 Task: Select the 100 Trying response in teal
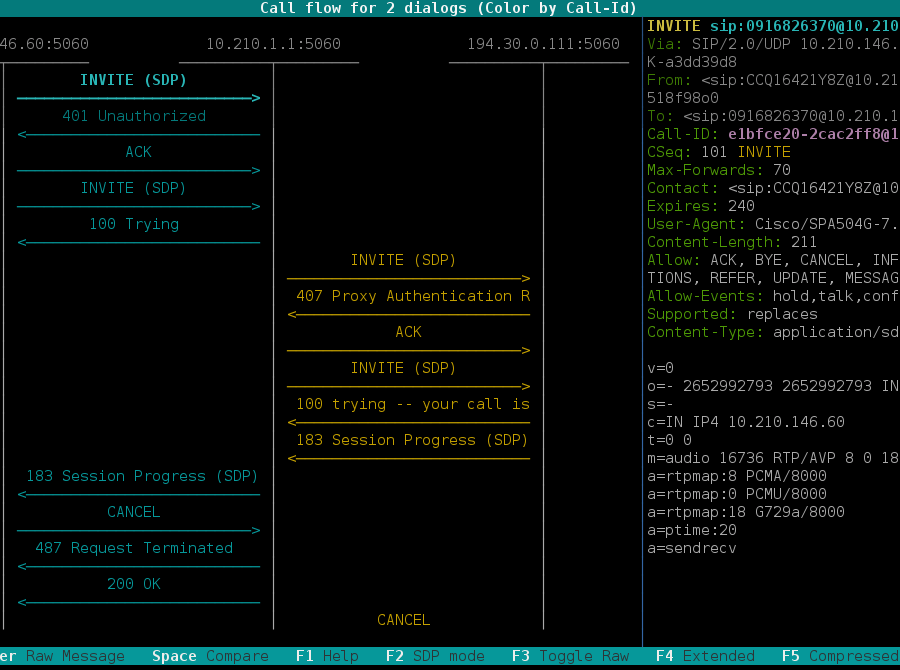(x=134, y=224)
